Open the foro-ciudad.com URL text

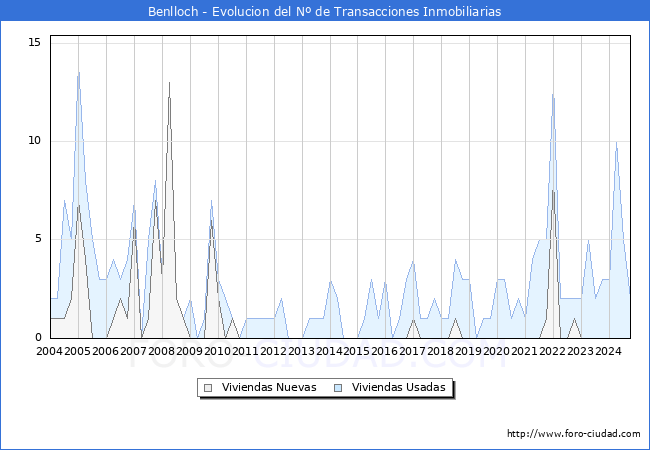[x=574, y=433]
